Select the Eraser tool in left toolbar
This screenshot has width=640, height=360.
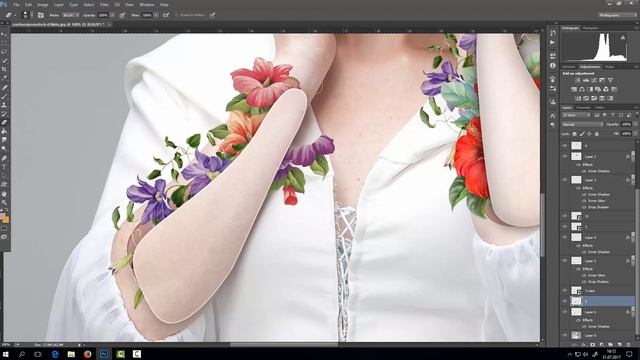tap(4, 122)
